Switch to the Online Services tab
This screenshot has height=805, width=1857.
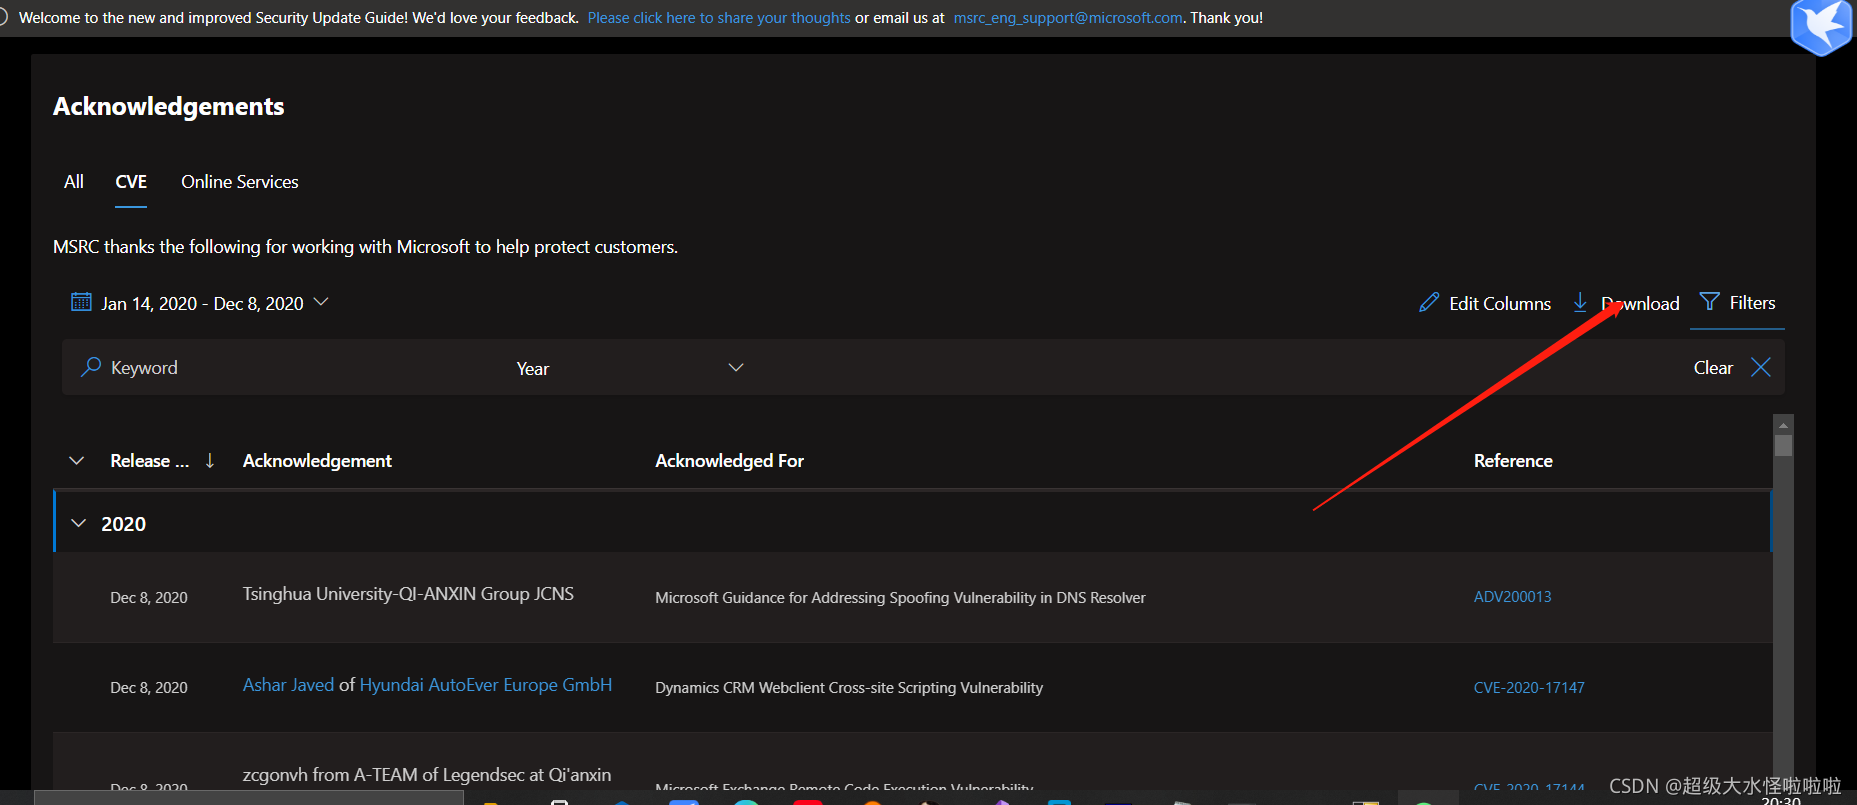coord(240,181)
